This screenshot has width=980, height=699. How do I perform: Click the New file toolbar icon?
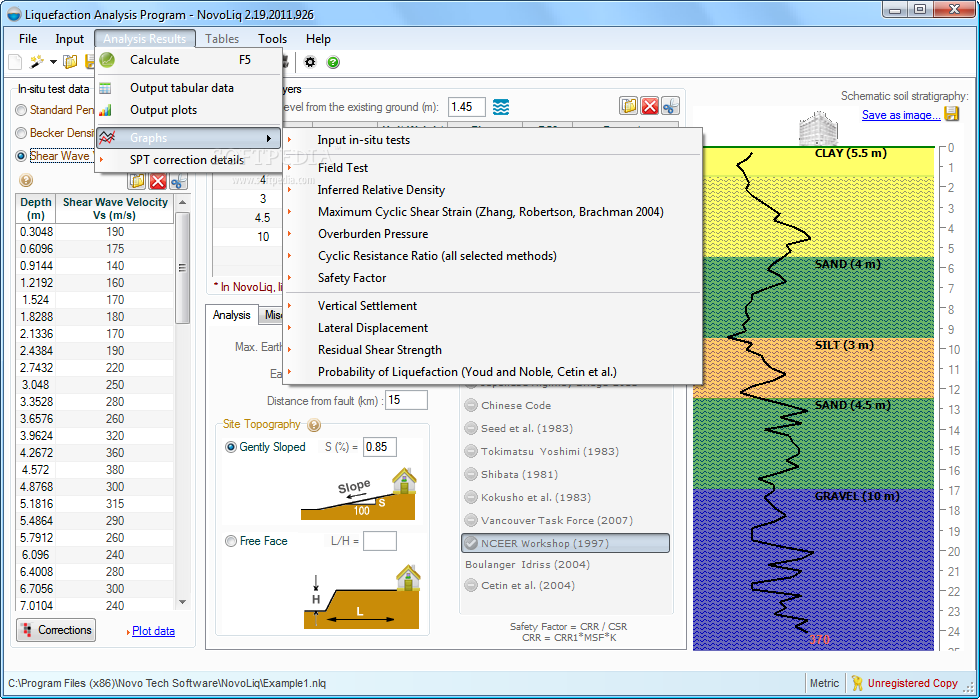pyautogui.click(x=15, y=62)
